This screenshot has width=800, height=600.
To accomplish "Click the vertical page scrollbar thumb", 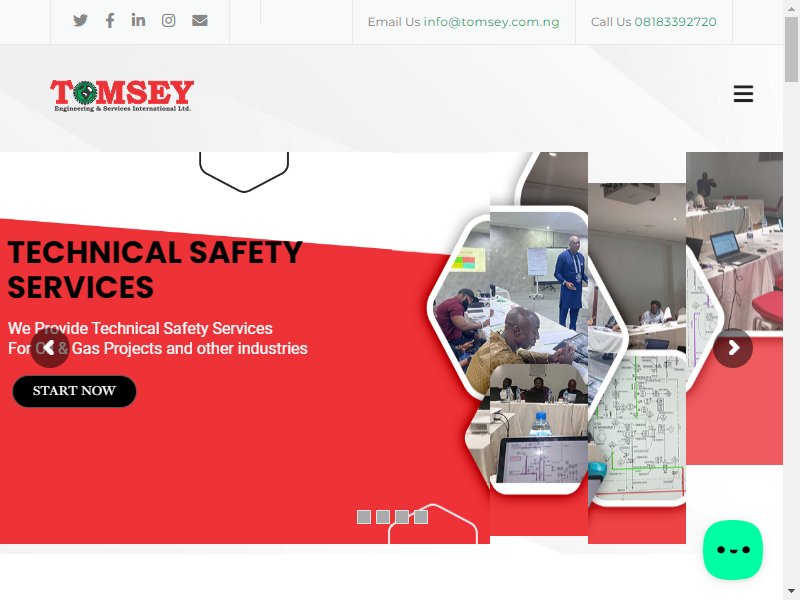I will pyautogui.click(x=791, y=49).
